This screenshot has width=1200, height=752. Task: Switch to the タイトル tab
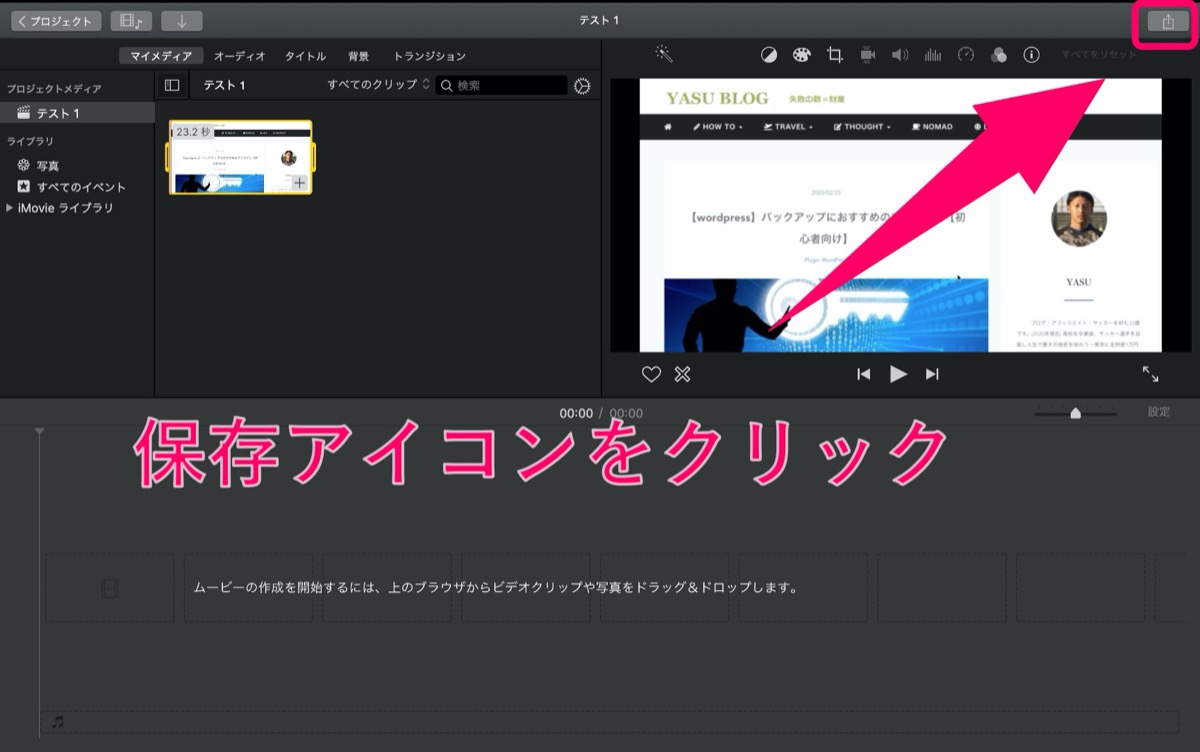pos(305,56)
